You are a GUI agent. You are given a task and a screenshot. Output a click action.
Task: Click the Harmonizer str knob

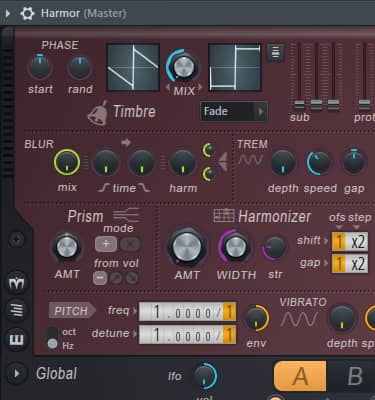275,248
